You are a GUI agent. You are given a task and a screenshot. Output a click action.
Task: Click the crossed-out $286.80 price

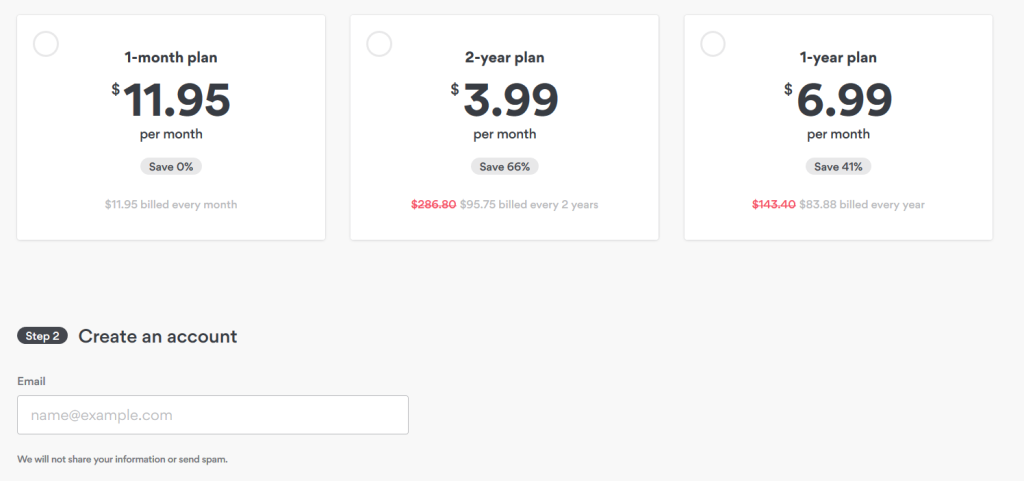point(433,204)
